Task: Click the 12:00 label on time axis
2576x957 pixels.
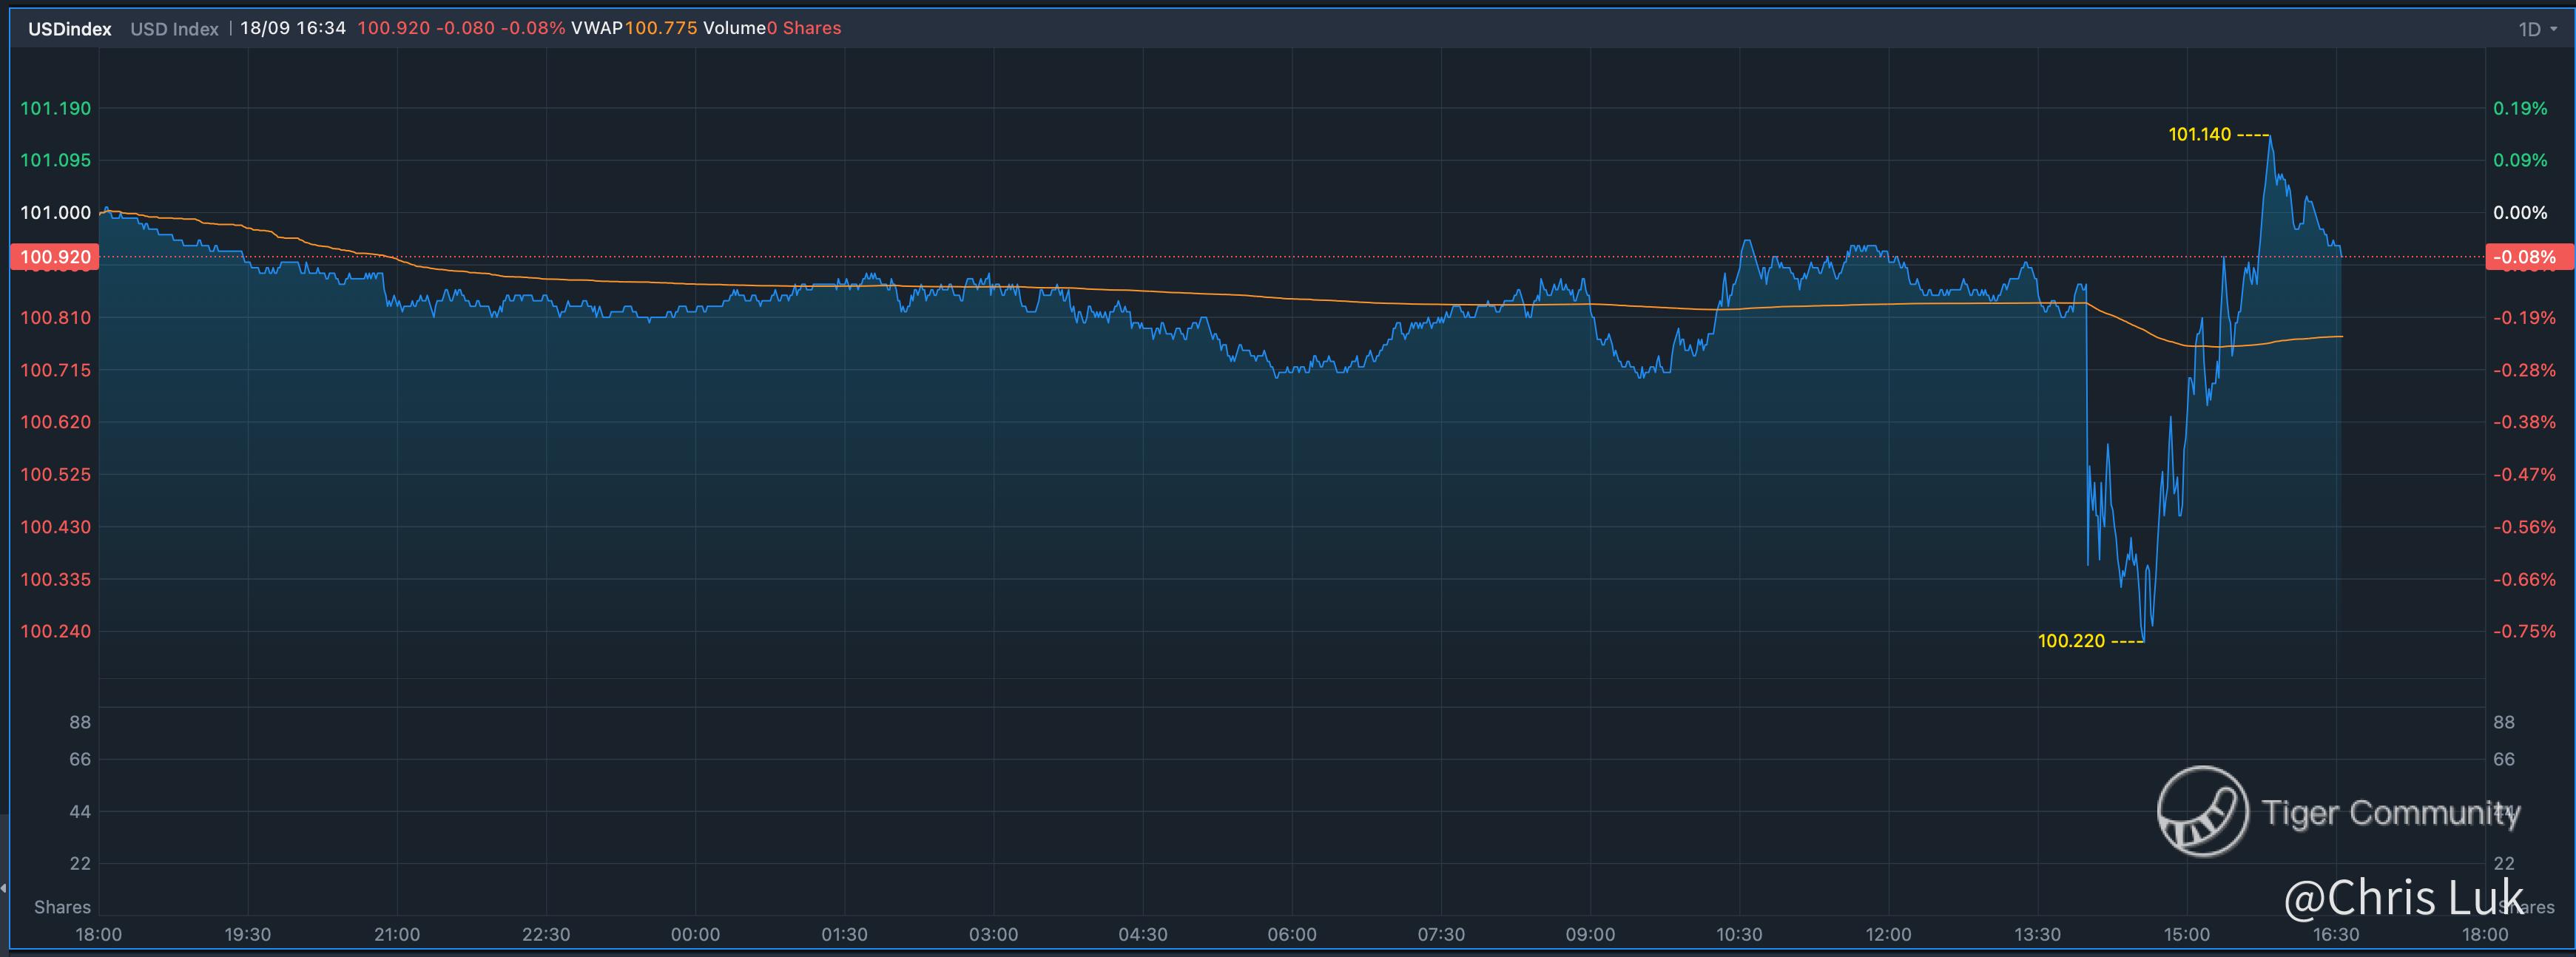Action: click(1887, 934)
